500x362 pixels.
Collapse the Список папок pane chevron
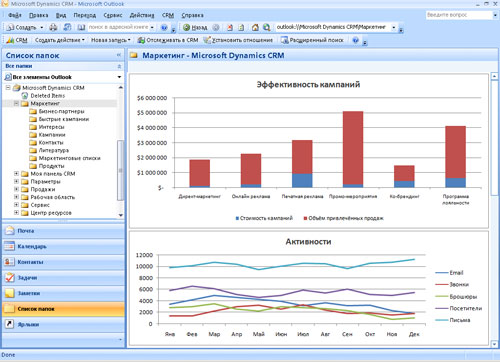pos(119,55)
